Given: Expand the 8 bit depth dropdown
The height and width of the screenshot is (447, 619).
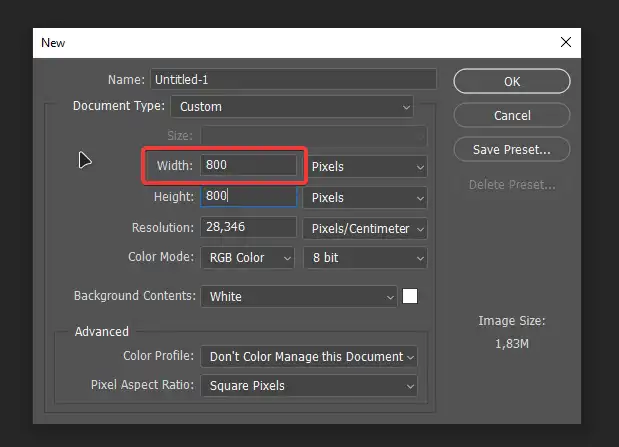Looking at the screenshot, I should [x=366, y=258].
